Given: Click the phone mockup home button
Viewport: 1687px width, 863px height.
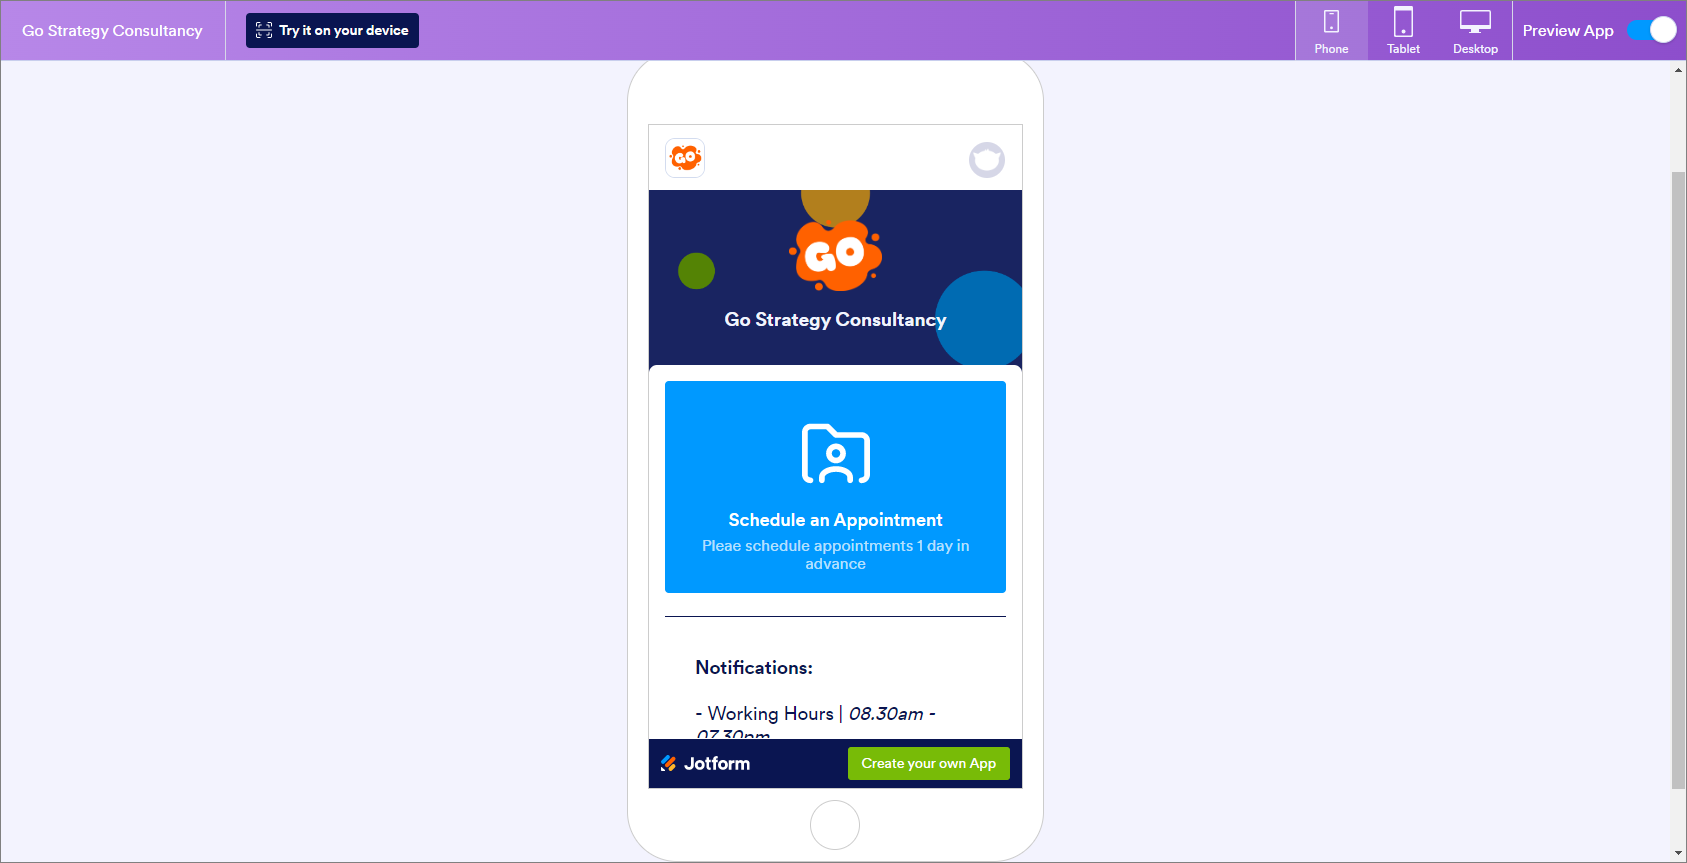Looking at the screenshot, I should point(835,825).
